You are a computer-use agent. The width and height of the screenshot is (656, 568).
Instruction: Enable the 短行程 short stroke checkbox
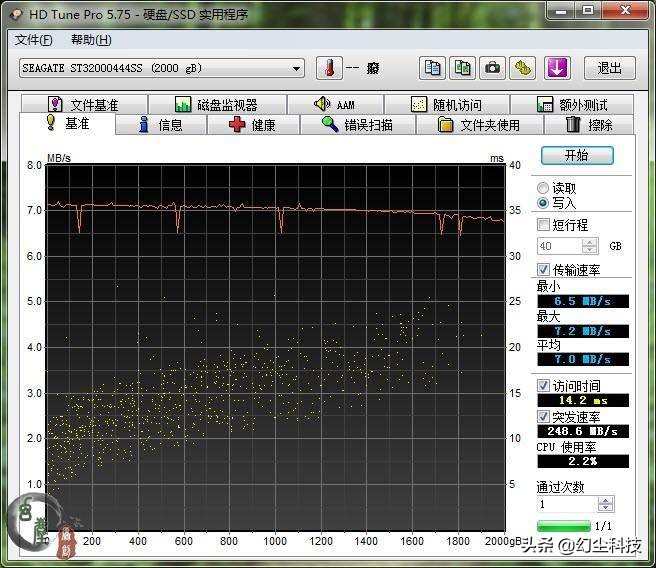click(x=544, y=224)
